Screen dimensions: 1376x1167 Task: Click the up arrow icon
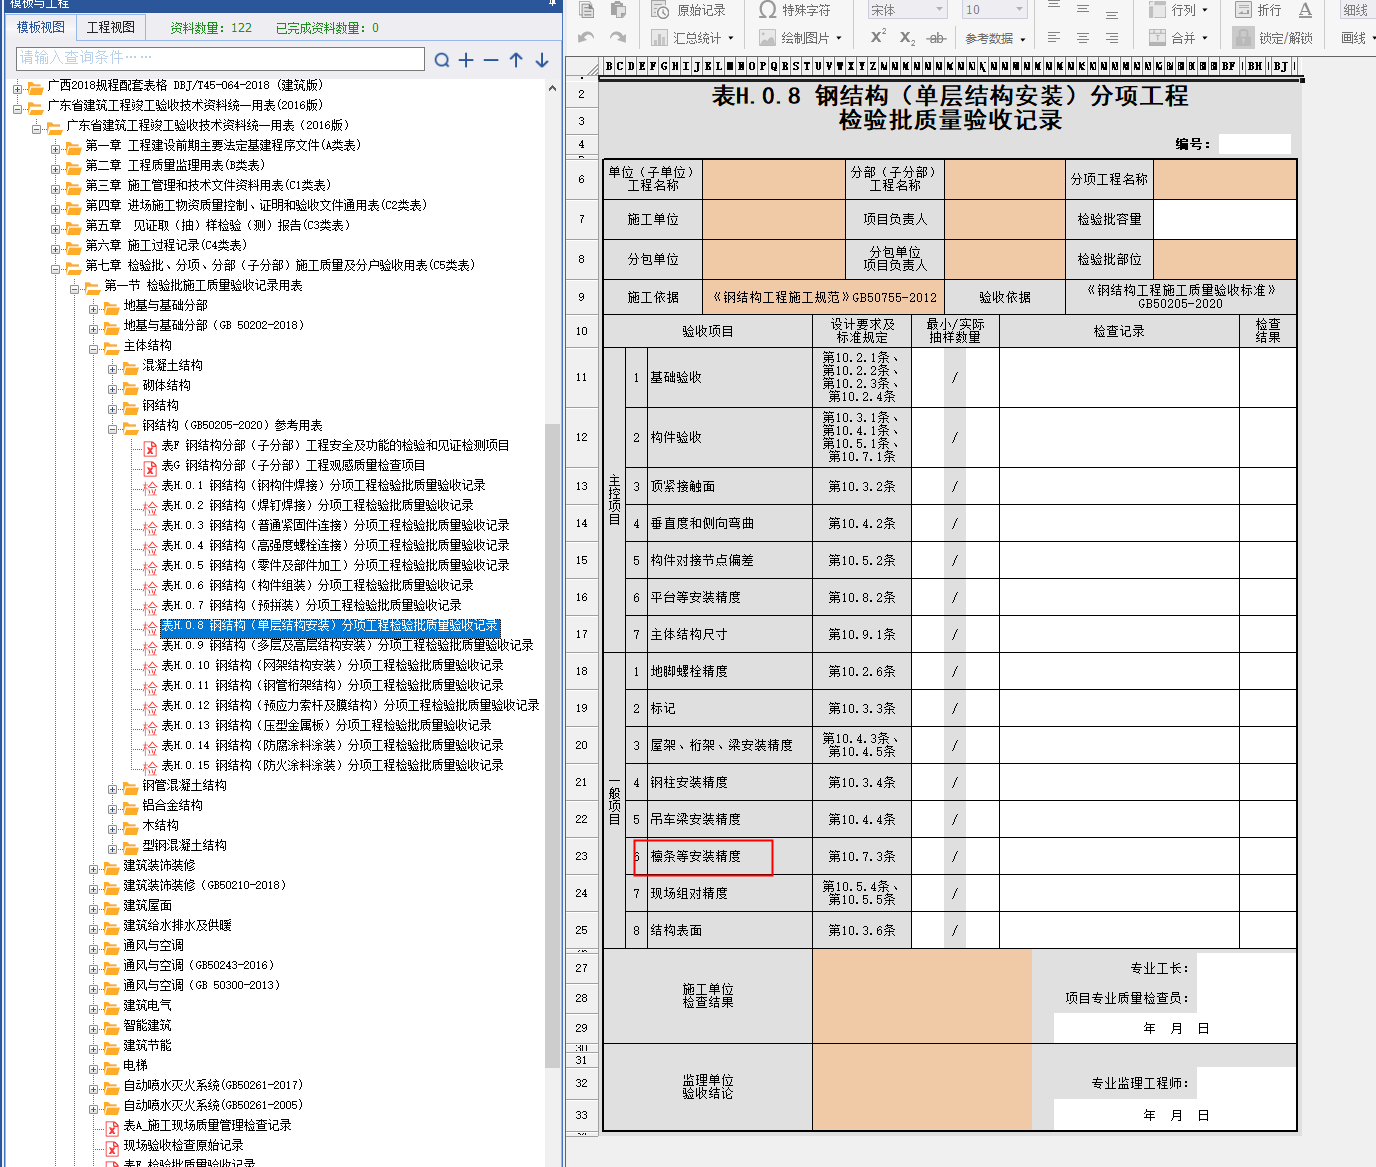coord(516,60)
